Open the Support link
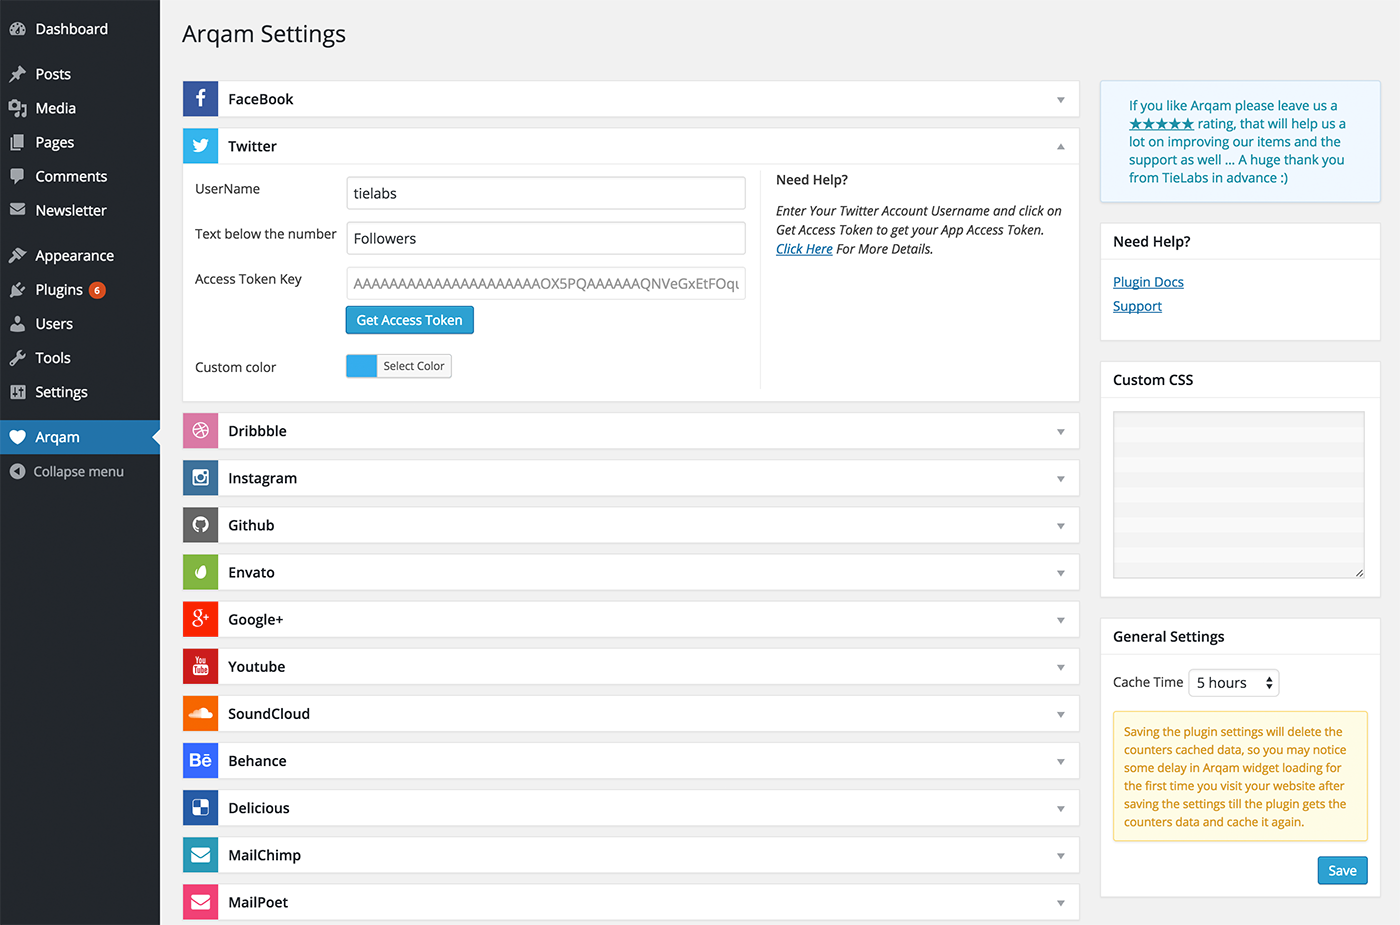The width and height of the screenshot is (1400, 925). tap(1137, 306)
